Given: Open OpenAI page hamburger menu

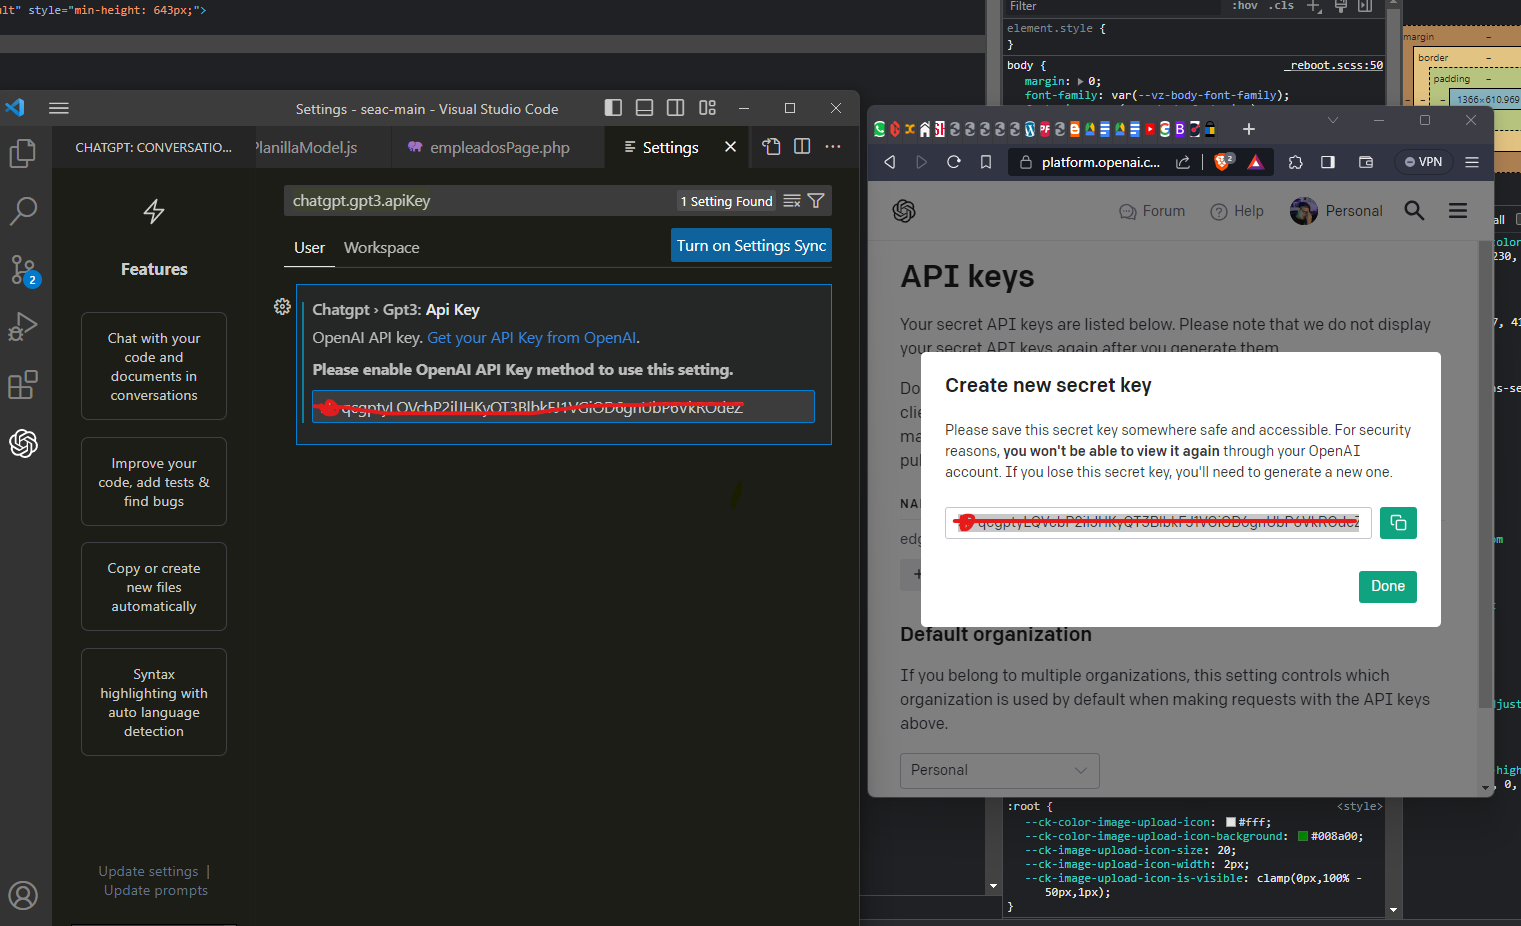Looking at the screenshot, I should 1458,210.
